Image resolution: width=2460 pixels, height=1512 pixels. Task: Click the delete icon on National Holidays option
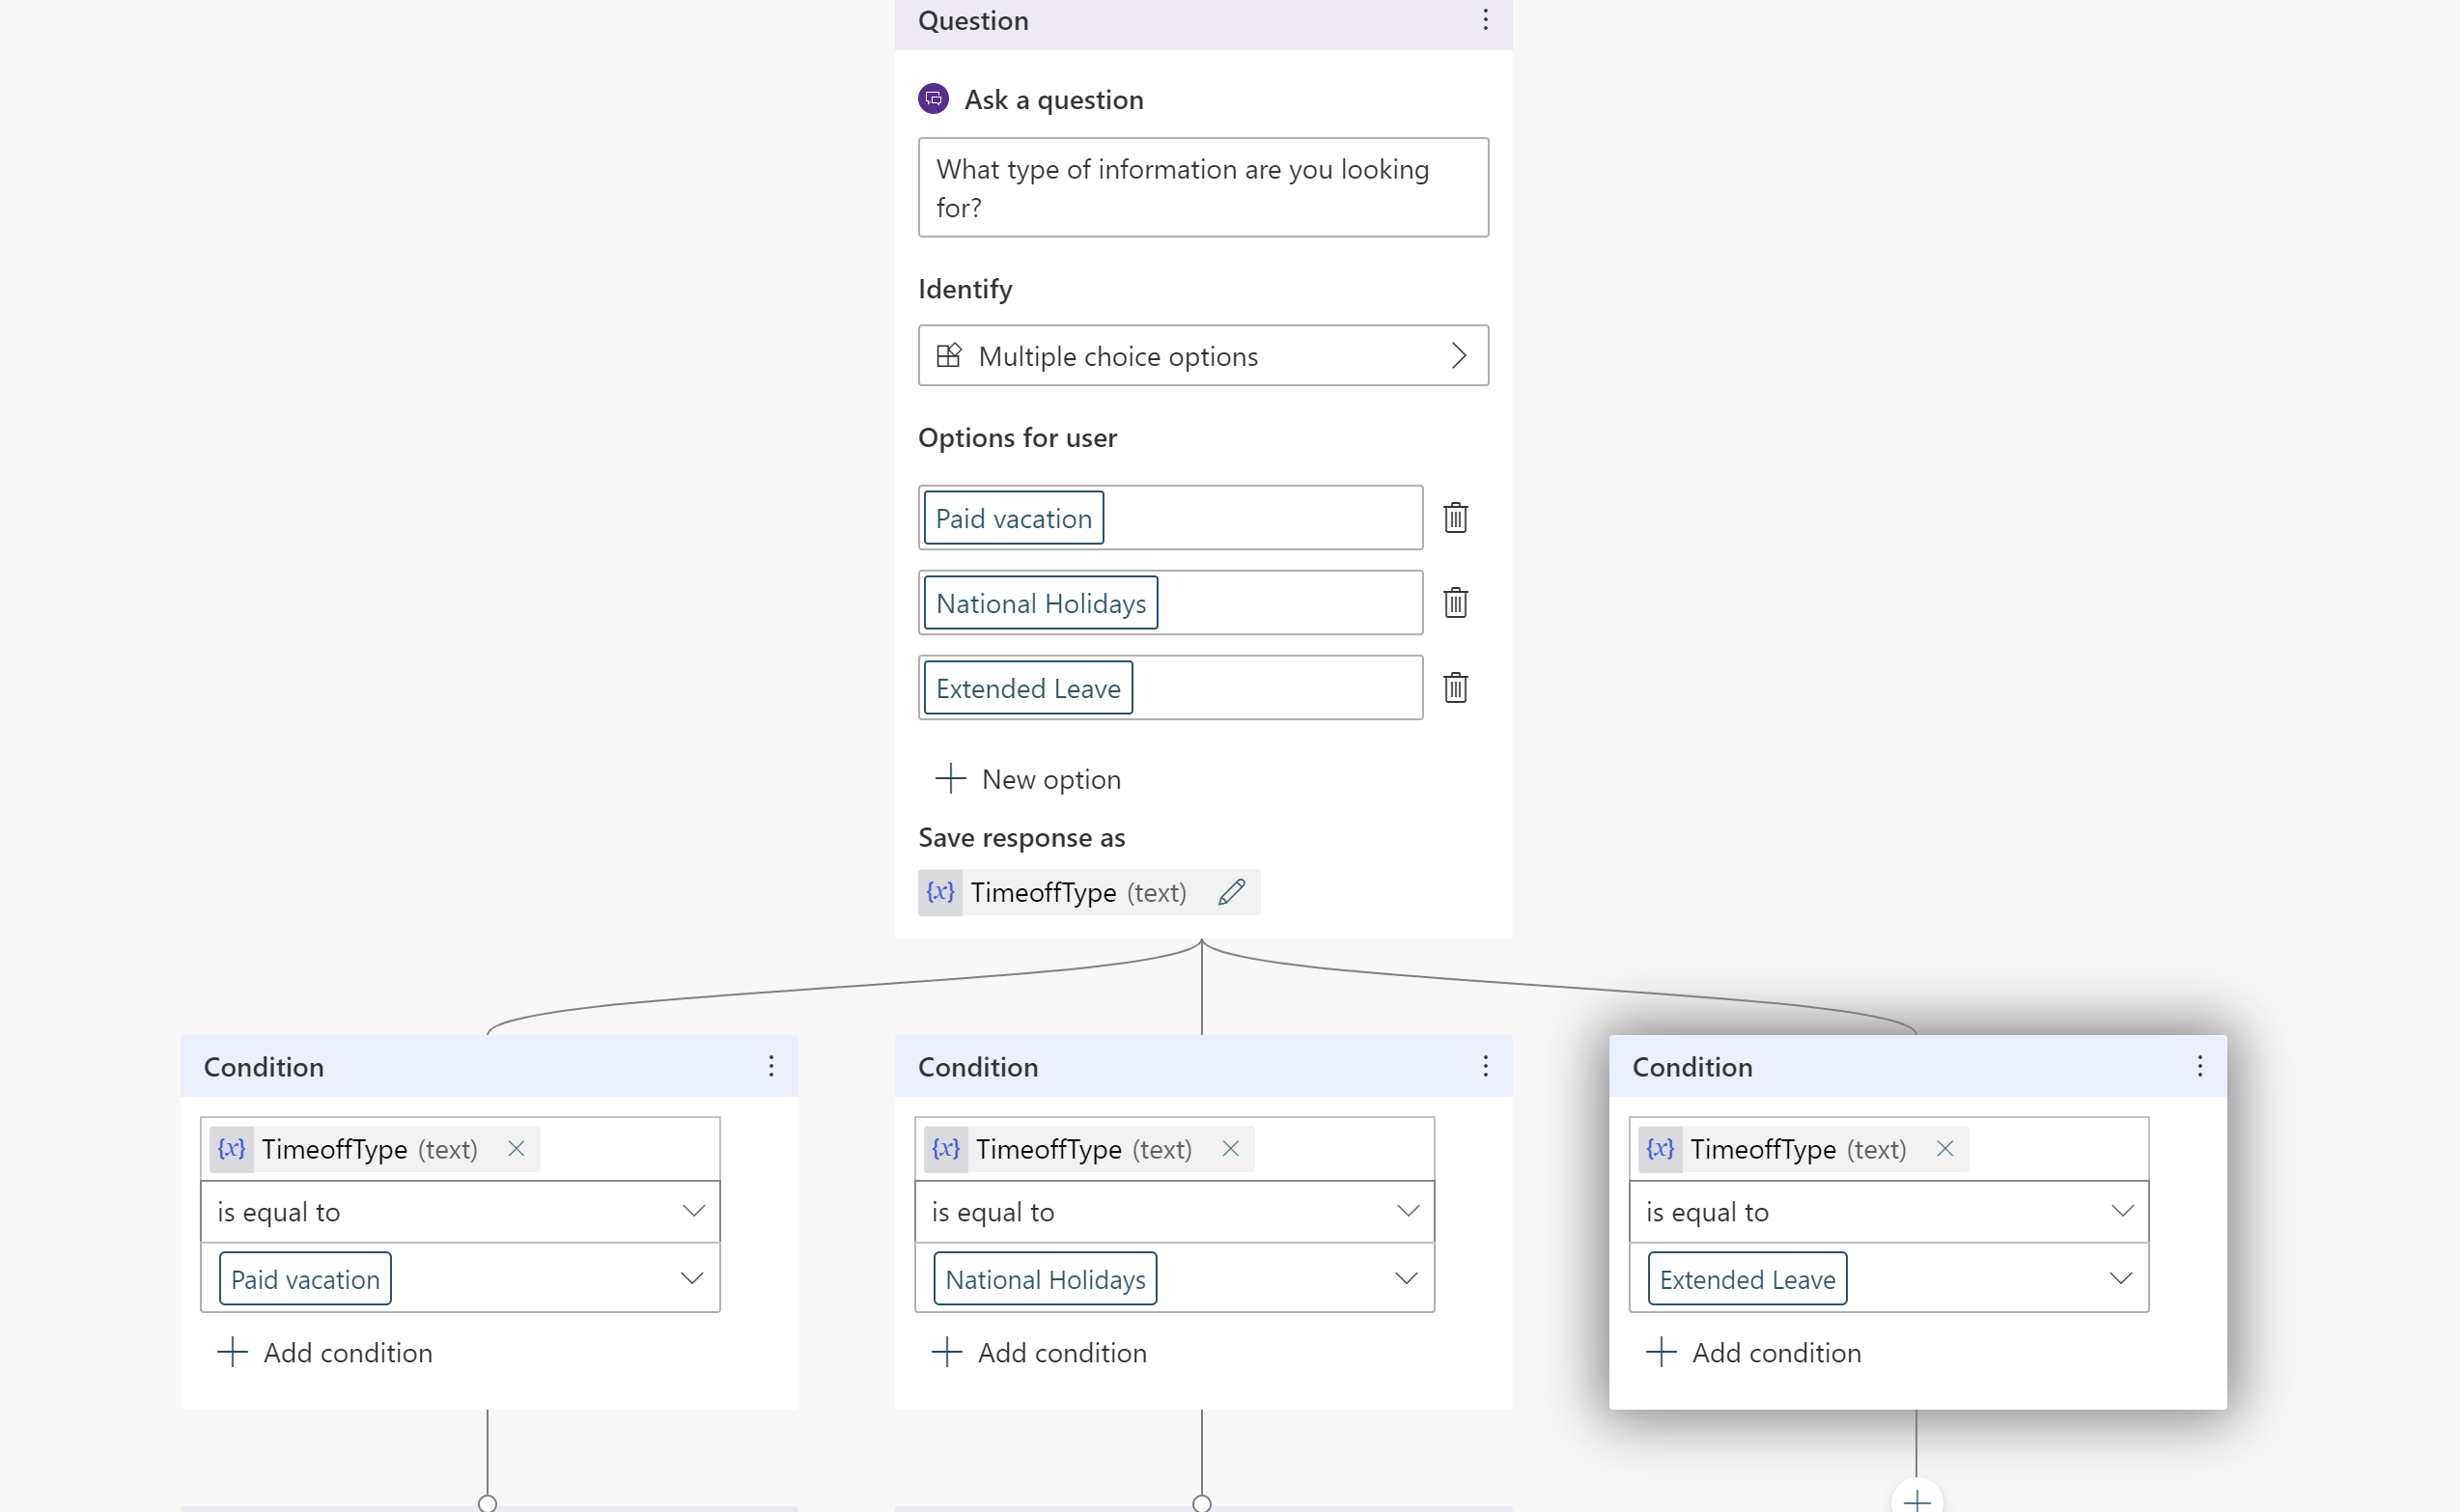[x=1455, y=603]
